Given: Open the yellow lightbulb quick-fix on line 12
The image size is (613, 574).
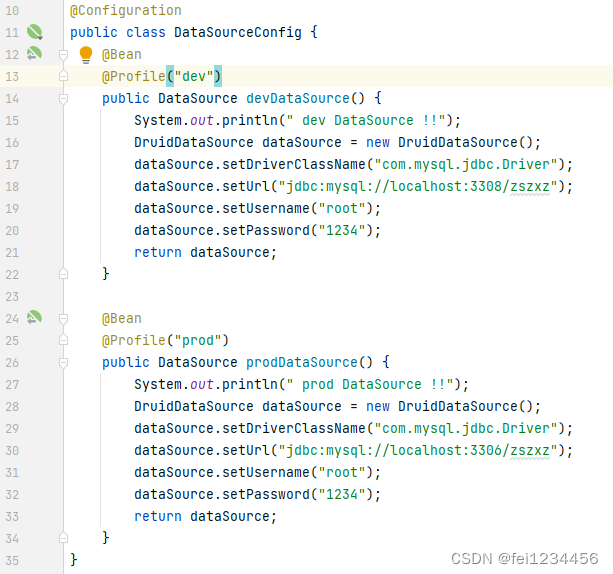Looking at the screenshot, I should pos(86,54).
